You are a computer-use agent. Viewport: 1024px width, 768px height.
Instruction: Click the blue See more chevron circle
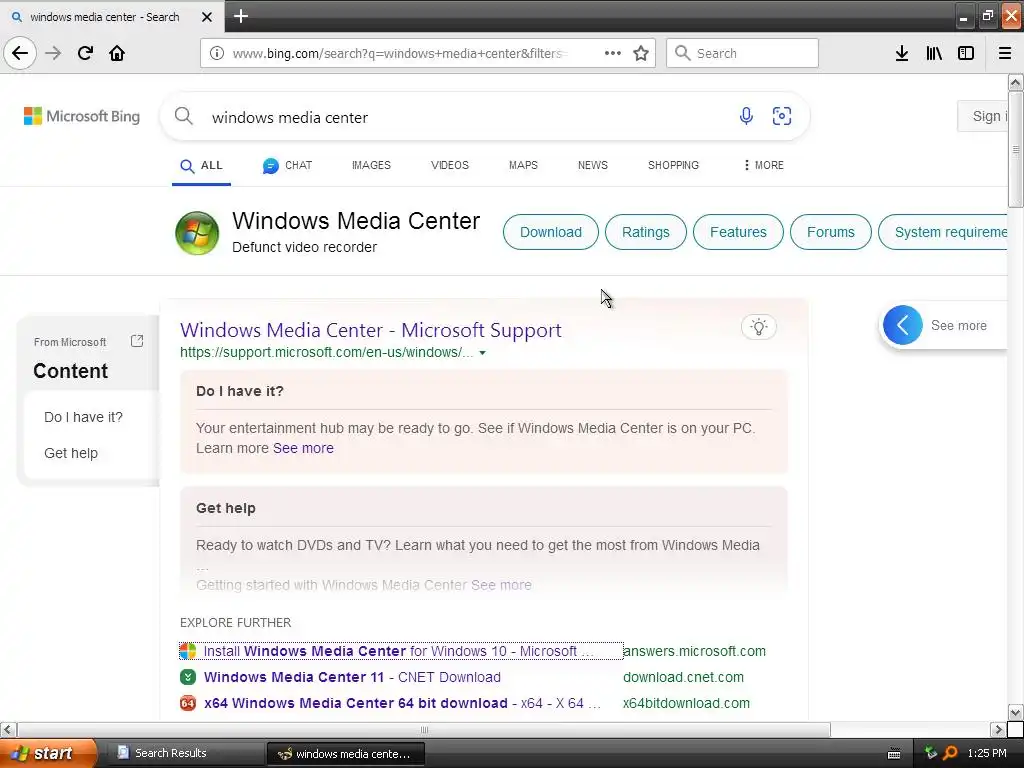click(903, 325)
